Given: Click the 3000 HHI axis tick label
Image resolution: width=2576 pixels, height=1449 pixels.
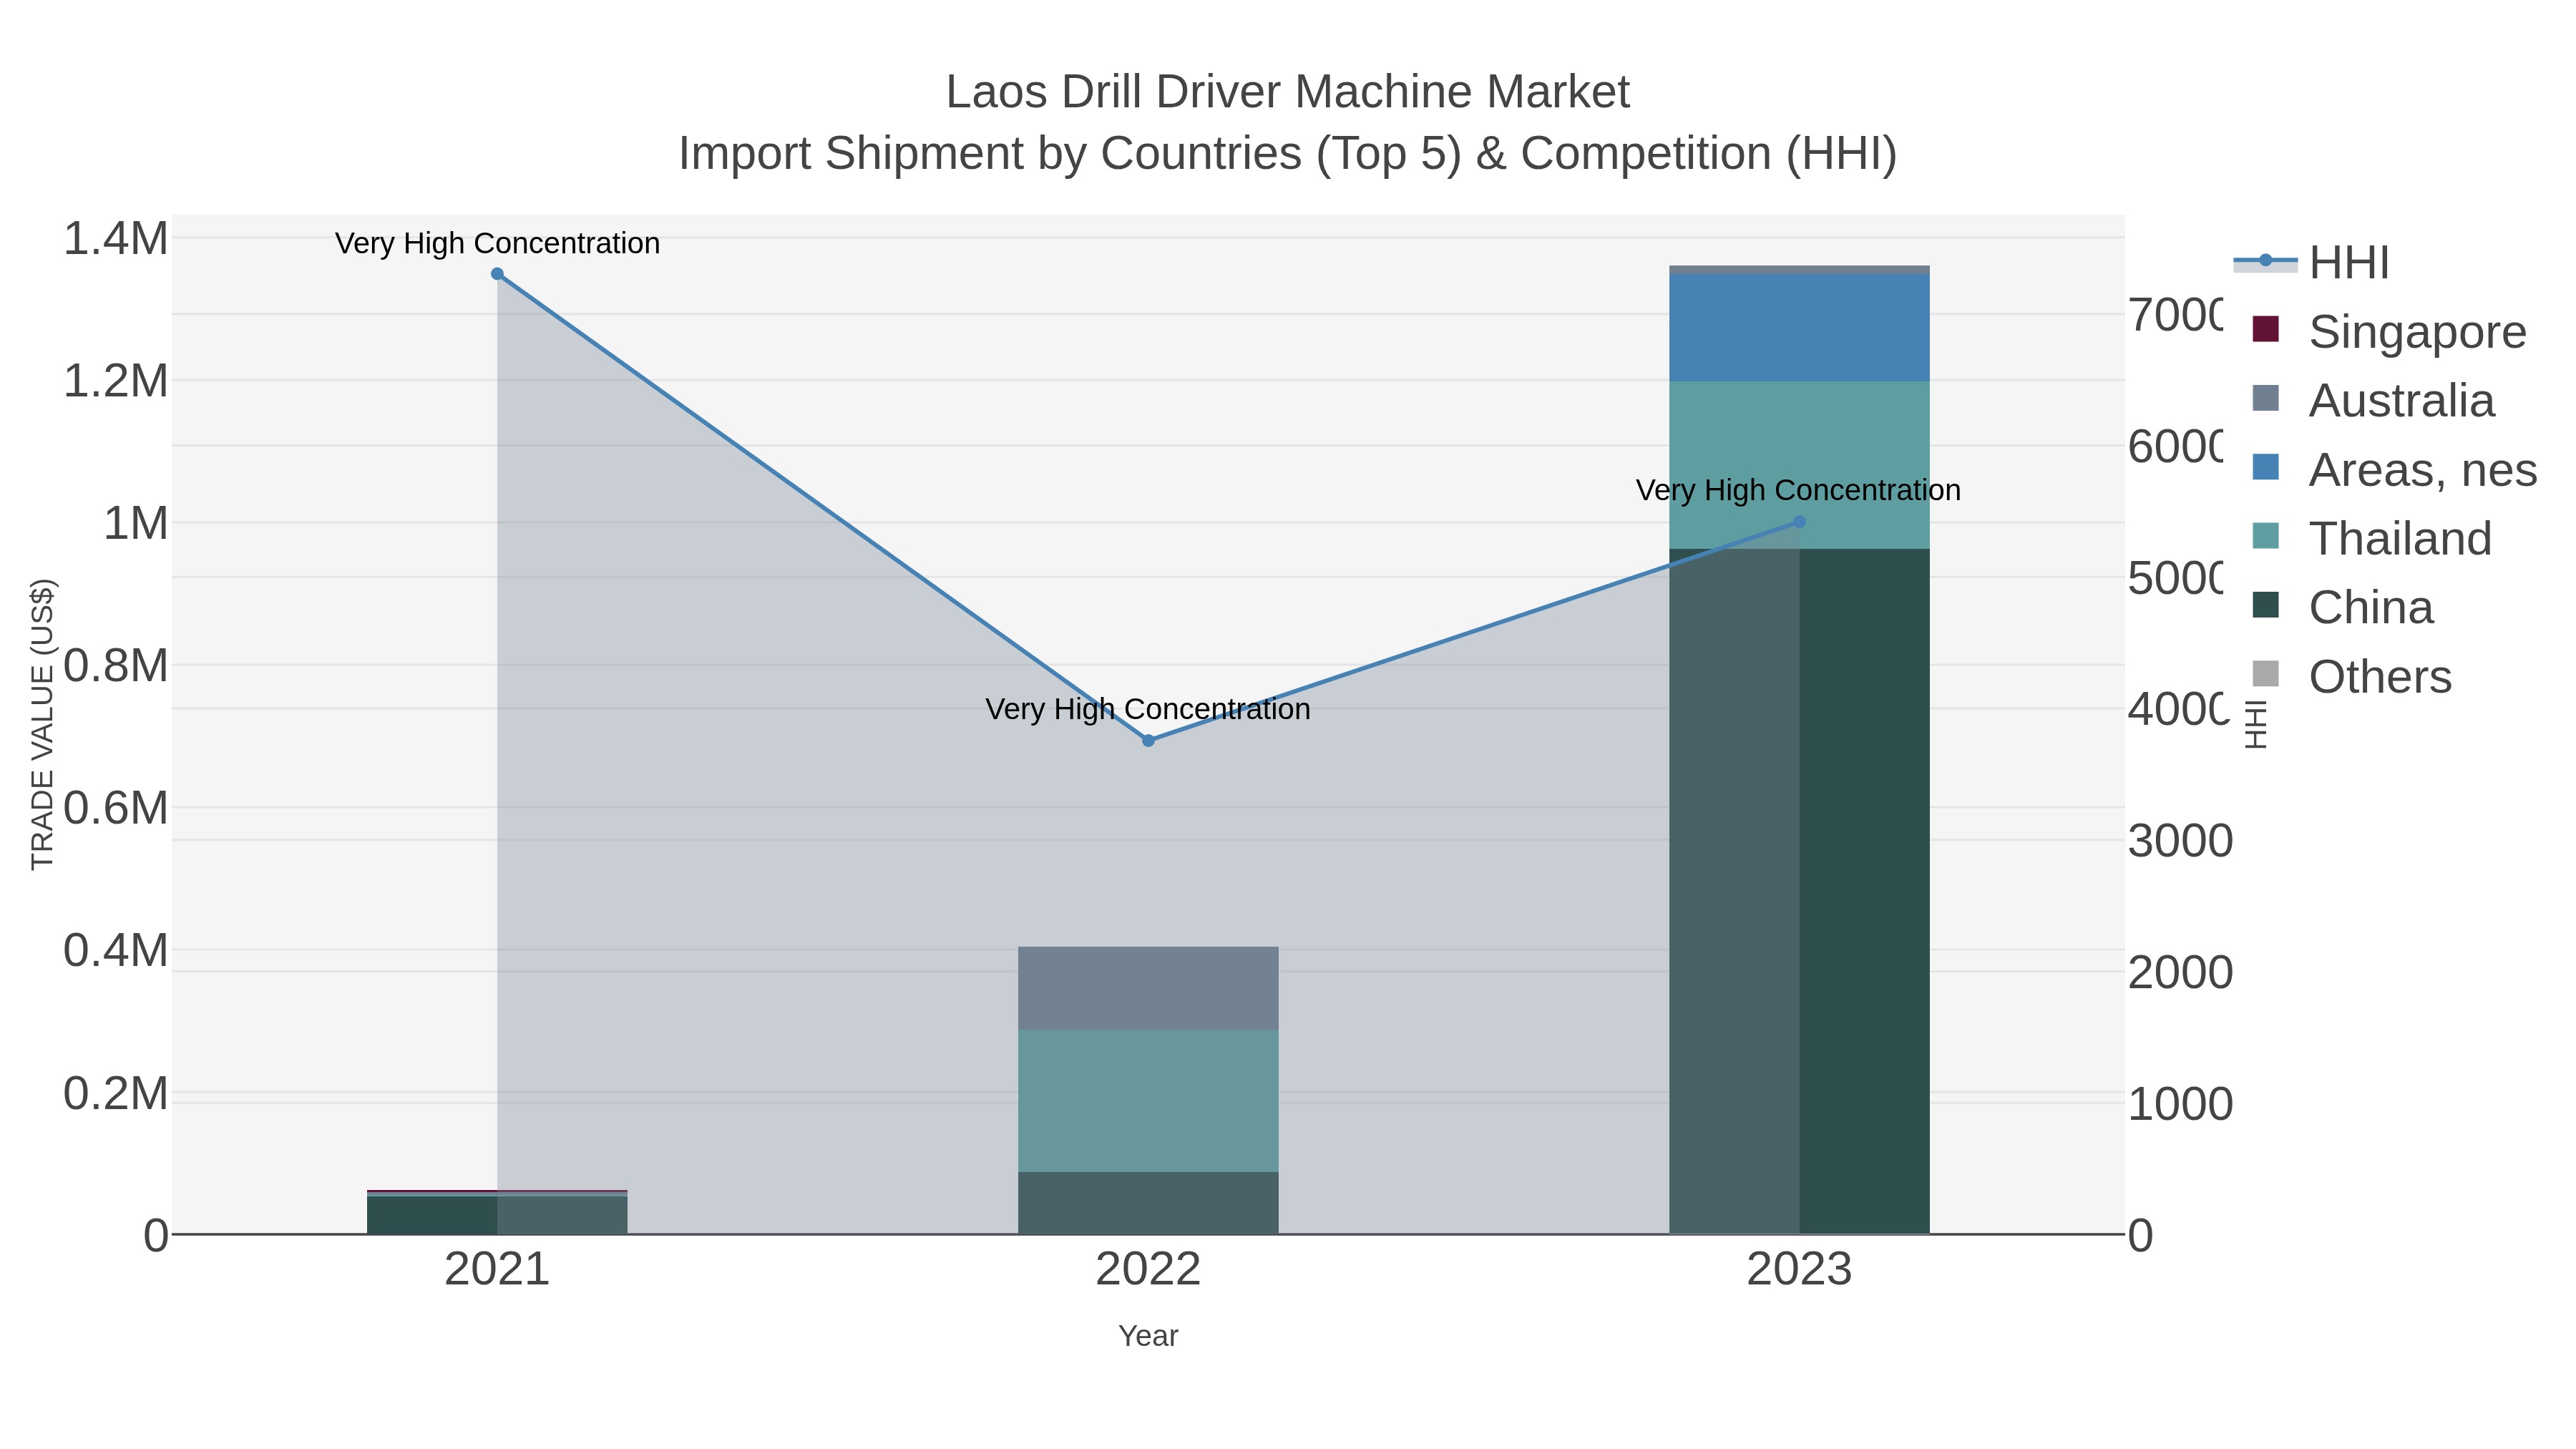Looking at the screenshot, I should (2180, 841).
